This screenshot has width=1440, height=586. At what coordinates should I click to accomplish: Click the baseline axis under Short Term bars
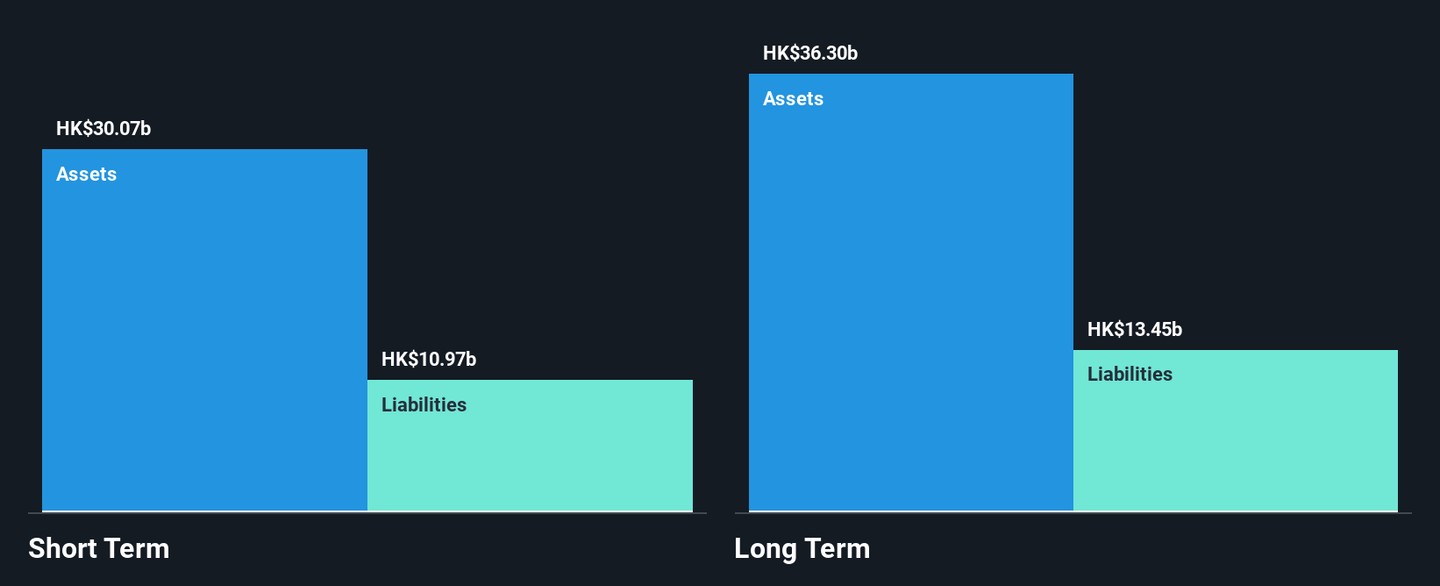coord(367,513)
